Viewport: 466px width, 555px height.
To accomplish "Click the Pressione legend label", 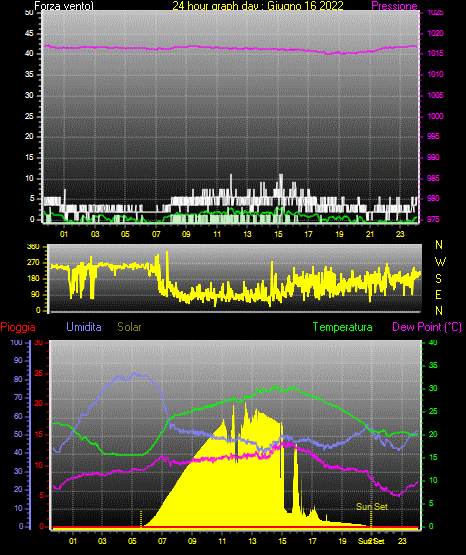I will (x=394, y=6).
